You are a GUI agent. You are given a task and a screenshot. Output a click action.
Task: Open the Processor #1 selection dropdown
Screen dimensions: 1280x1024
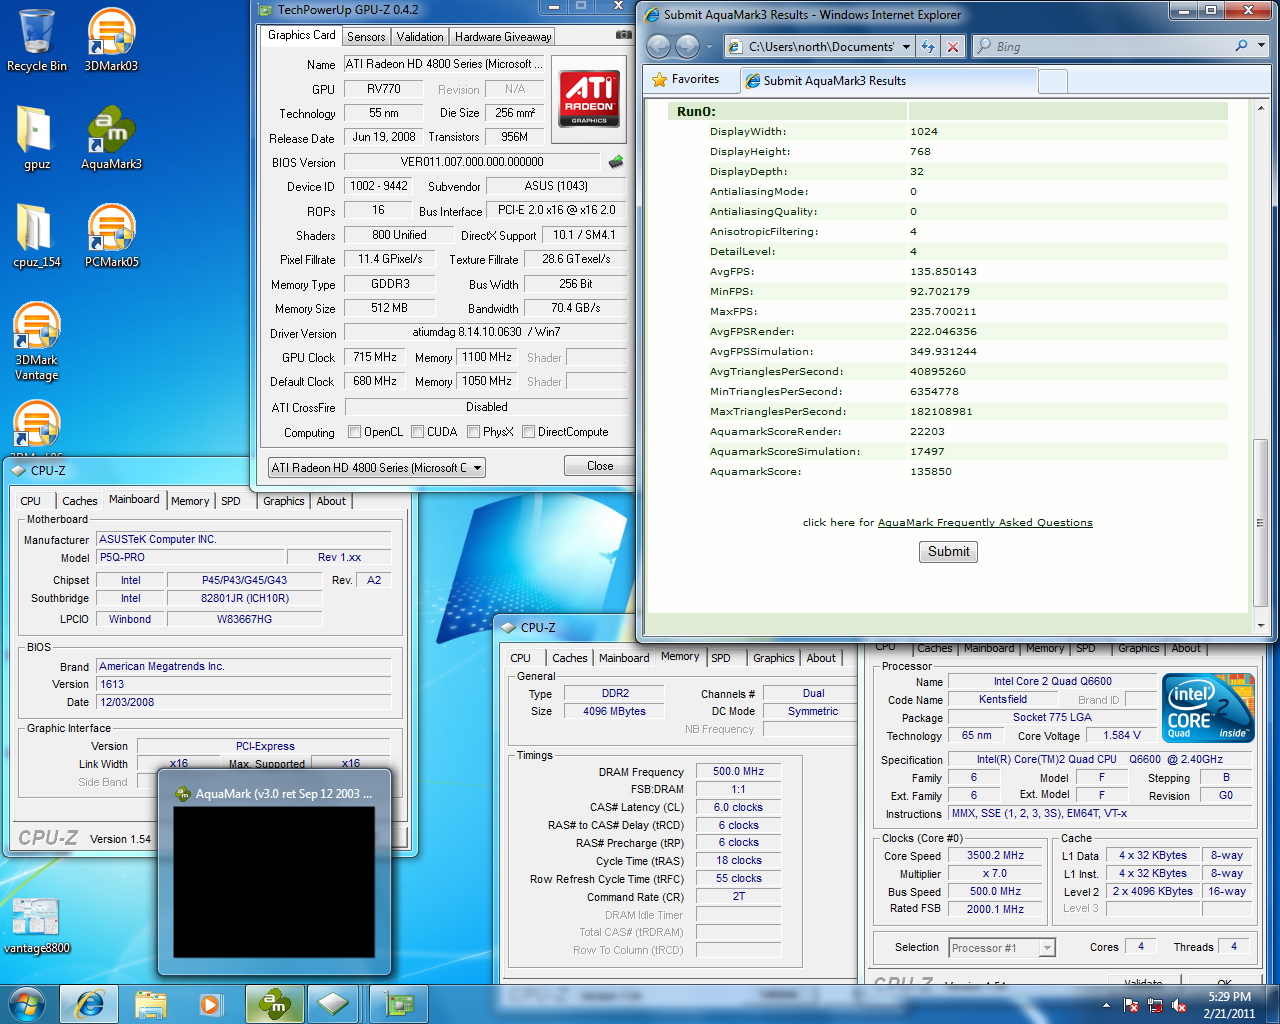[1002, 948]
